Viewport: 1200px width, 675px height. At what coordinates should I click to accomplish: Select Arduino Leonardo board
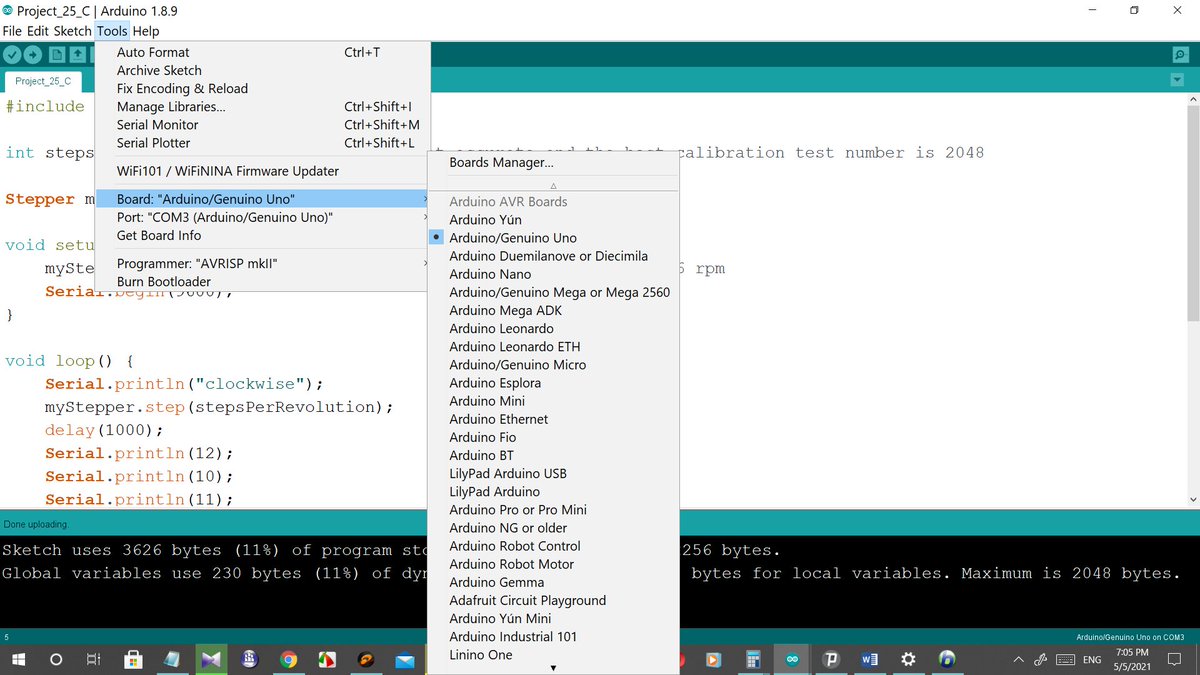tap(553, 328)
